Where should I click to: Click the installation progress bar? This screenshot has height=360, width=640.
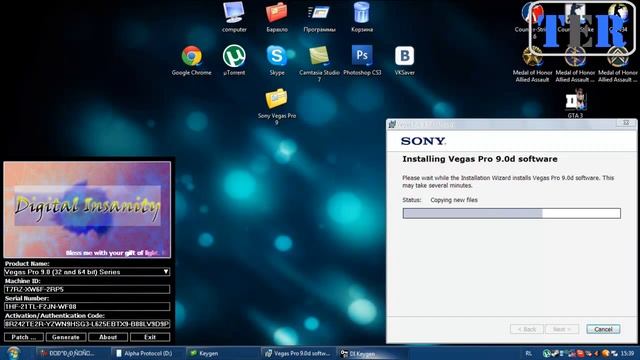(511, 213)
